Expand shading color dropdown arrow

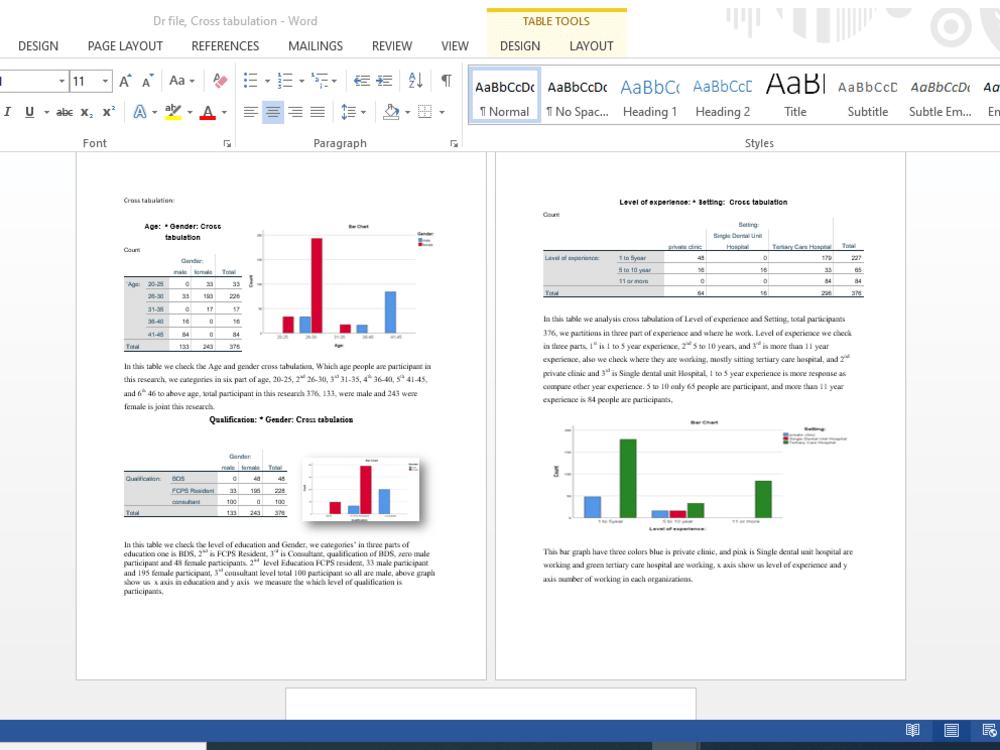coord(408,112)
